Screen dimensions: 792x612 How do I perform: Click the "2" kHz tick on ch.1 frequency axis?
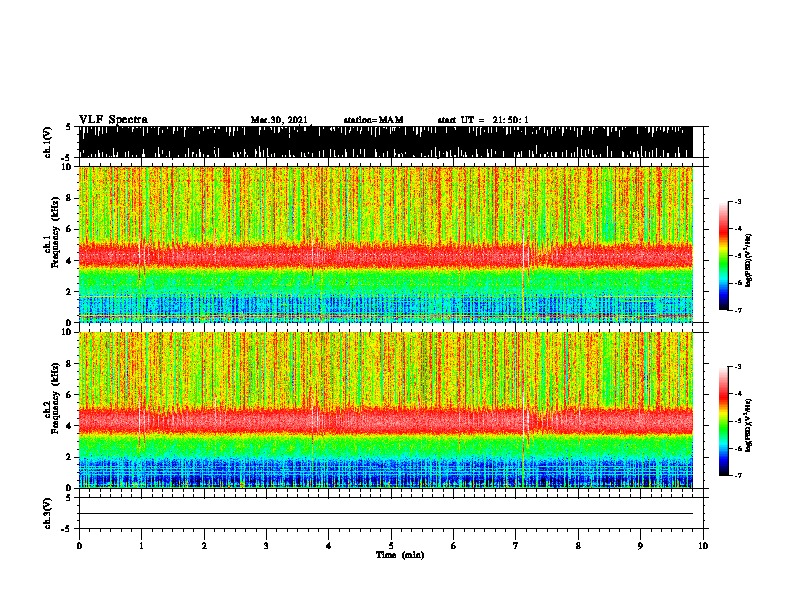click(70, 292)
